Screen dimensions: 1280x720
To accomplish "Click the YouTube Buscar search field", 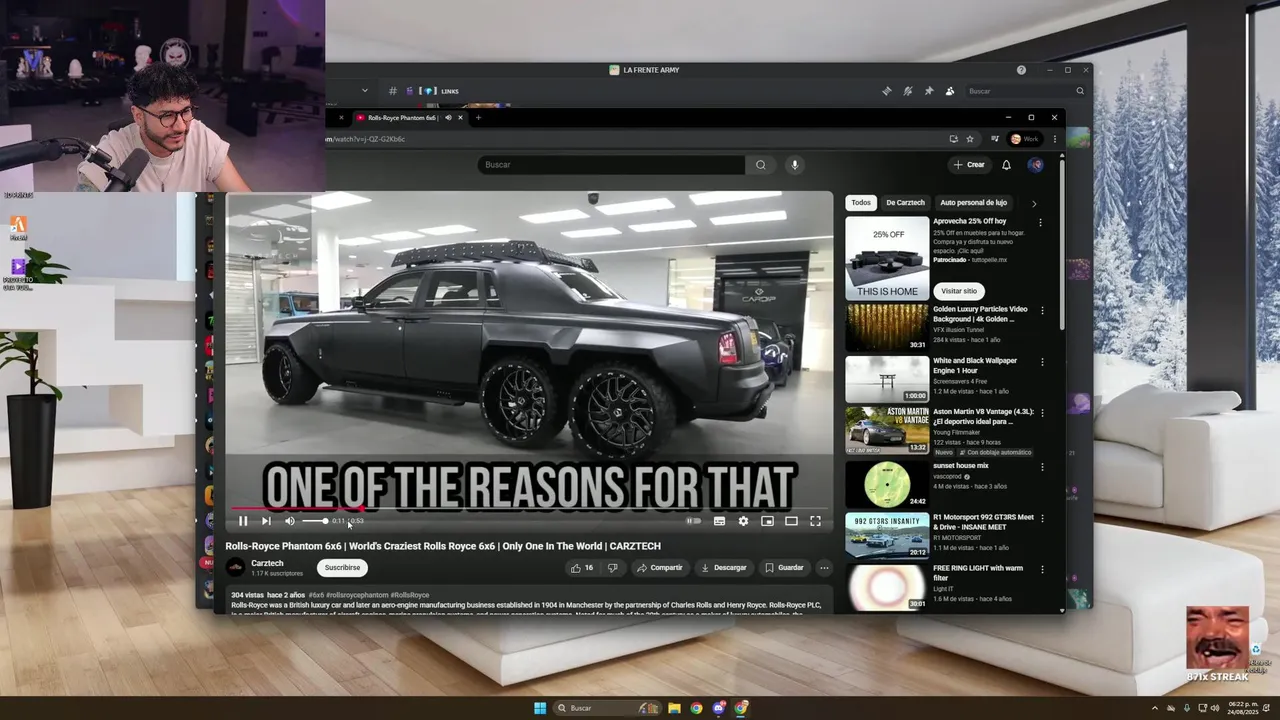I will [x=612, y=165].
